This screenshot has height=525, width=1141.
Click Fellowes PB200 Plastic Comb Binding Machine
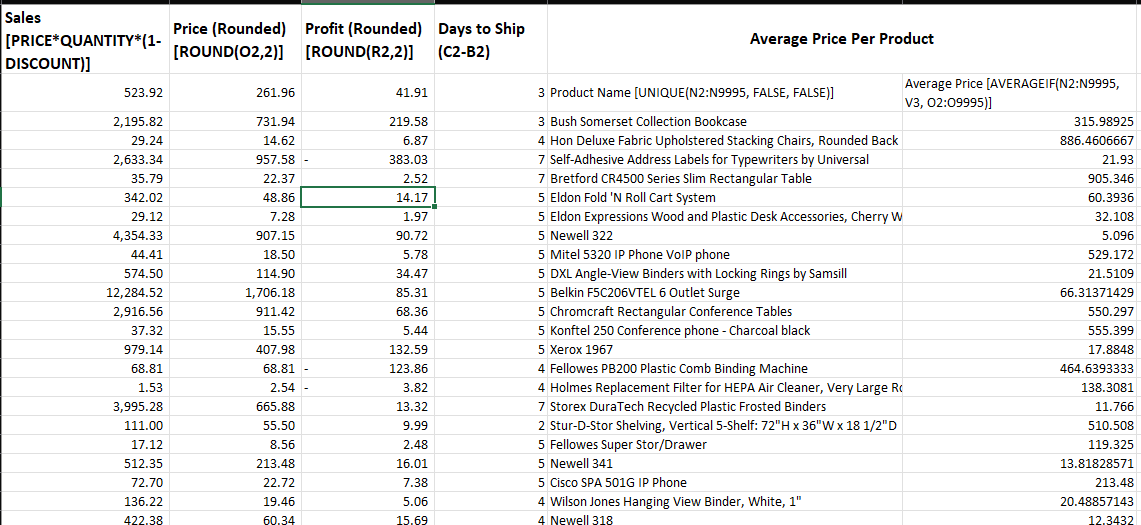pyautogui.click(x=725, y=368)
